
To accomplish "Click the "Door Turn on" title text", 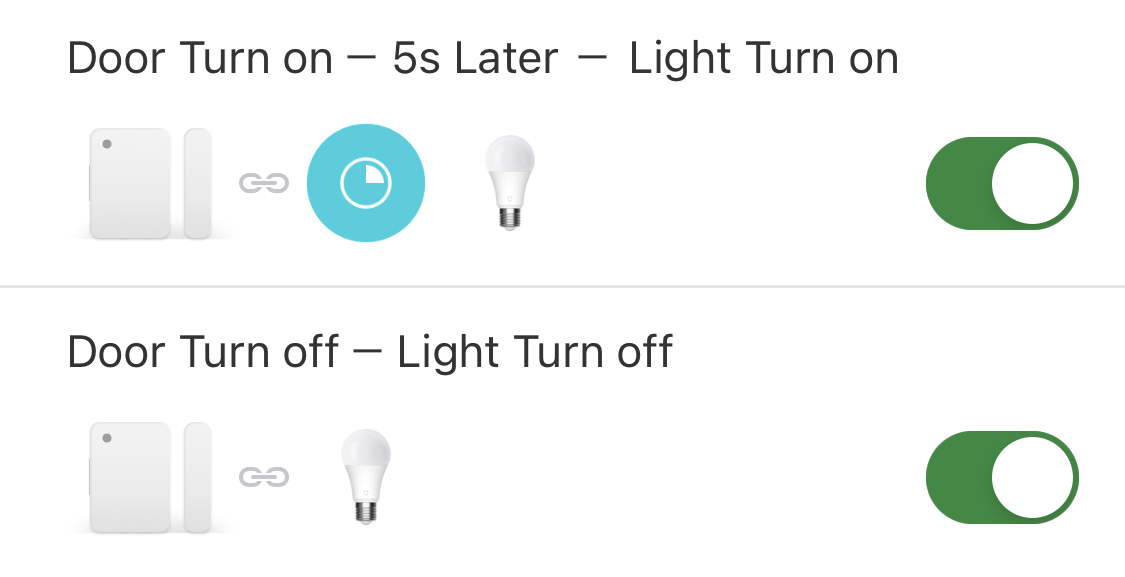I will 199,59.
